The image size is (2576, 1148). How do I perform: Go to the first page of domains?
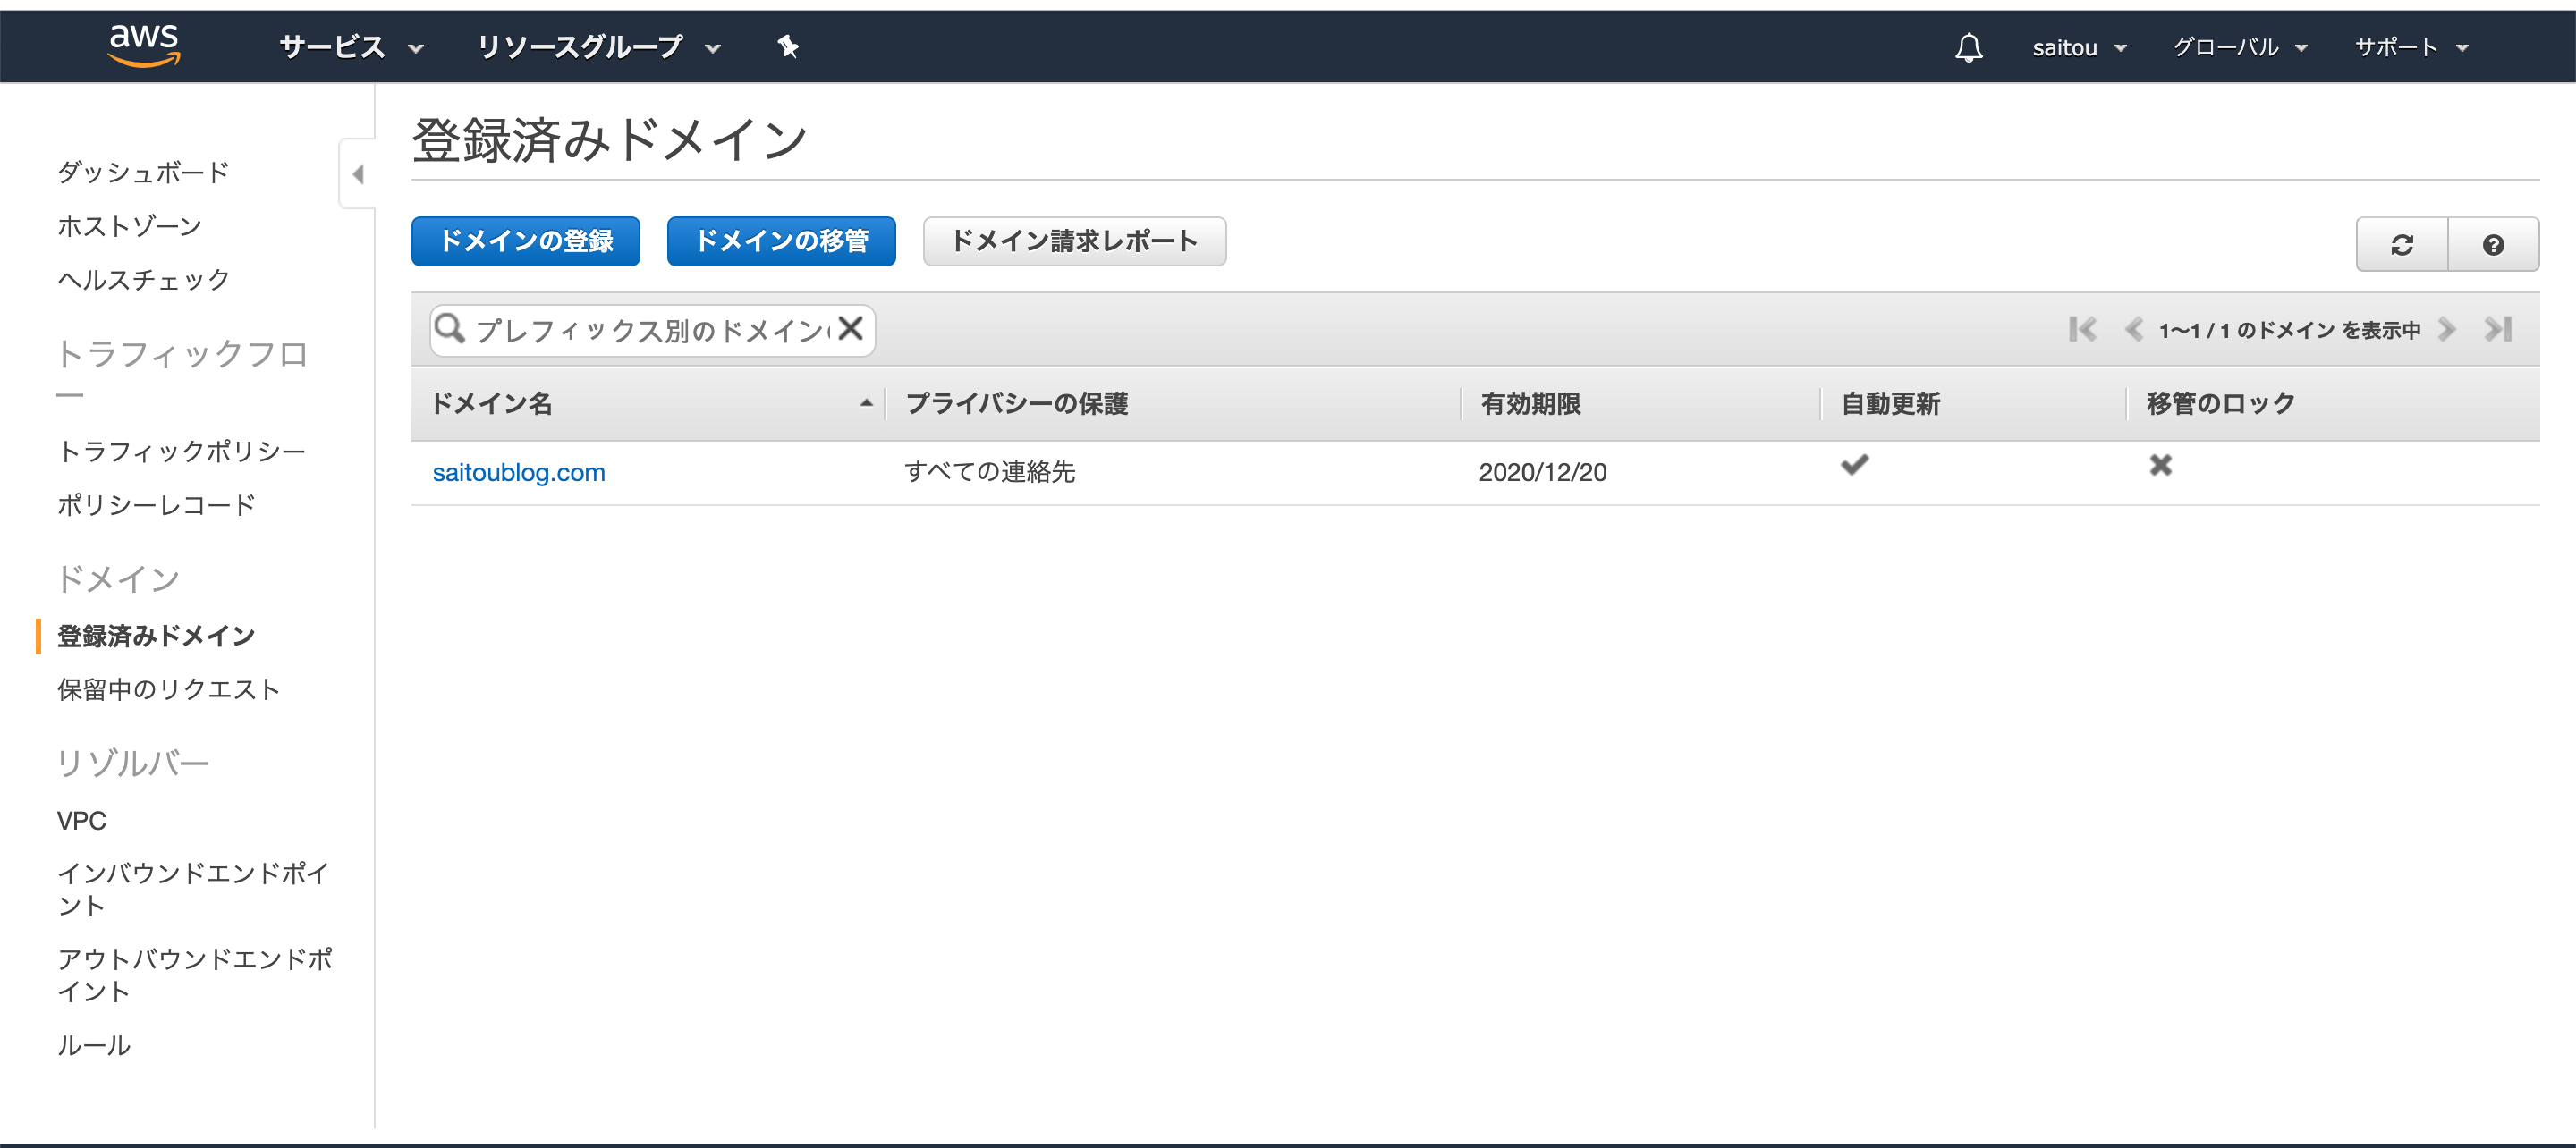(x=2083, y=329)
